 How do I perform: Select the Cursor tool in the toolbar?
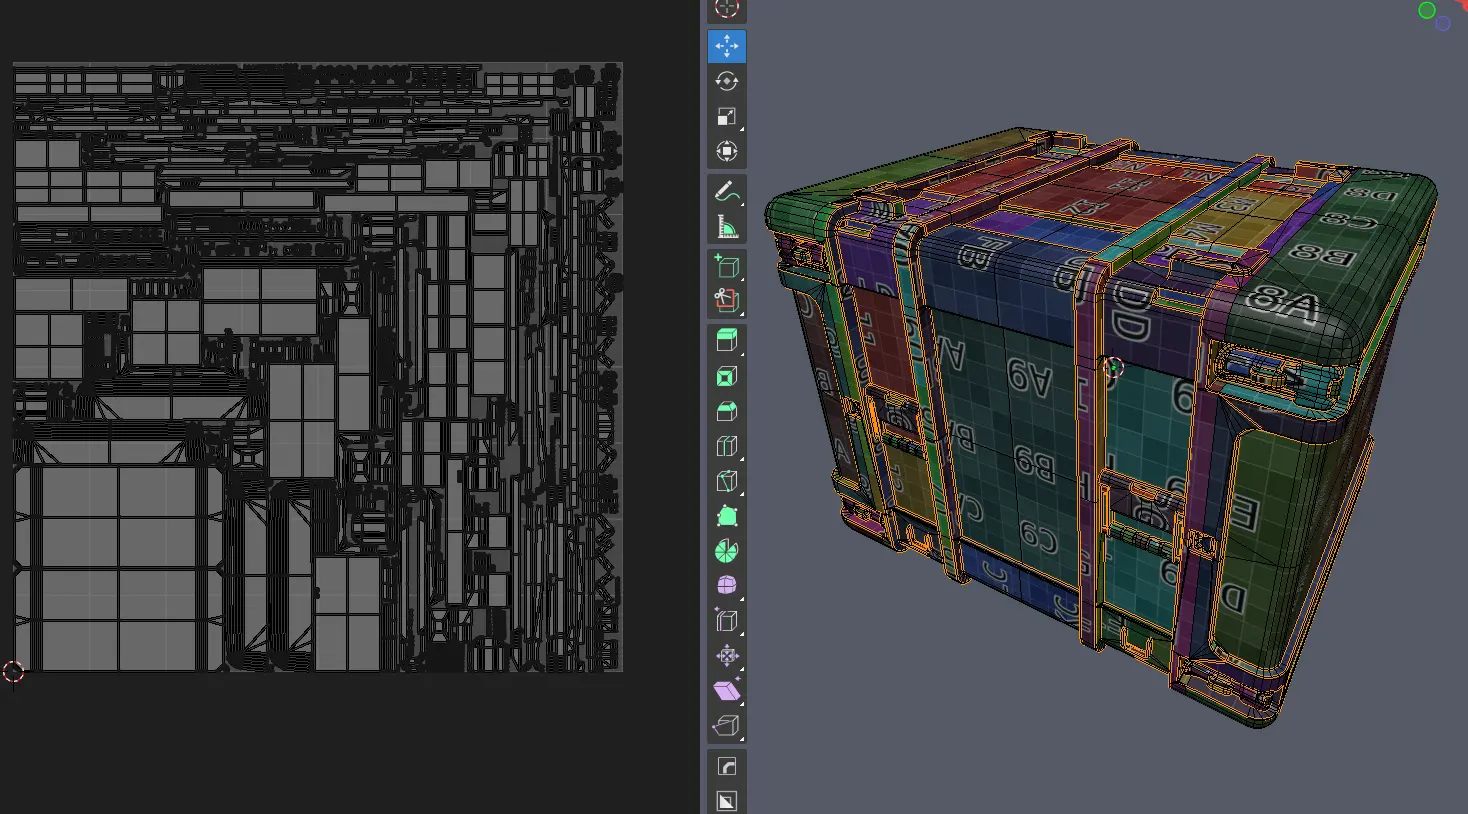pyautogui.click(x=727, y=10)
